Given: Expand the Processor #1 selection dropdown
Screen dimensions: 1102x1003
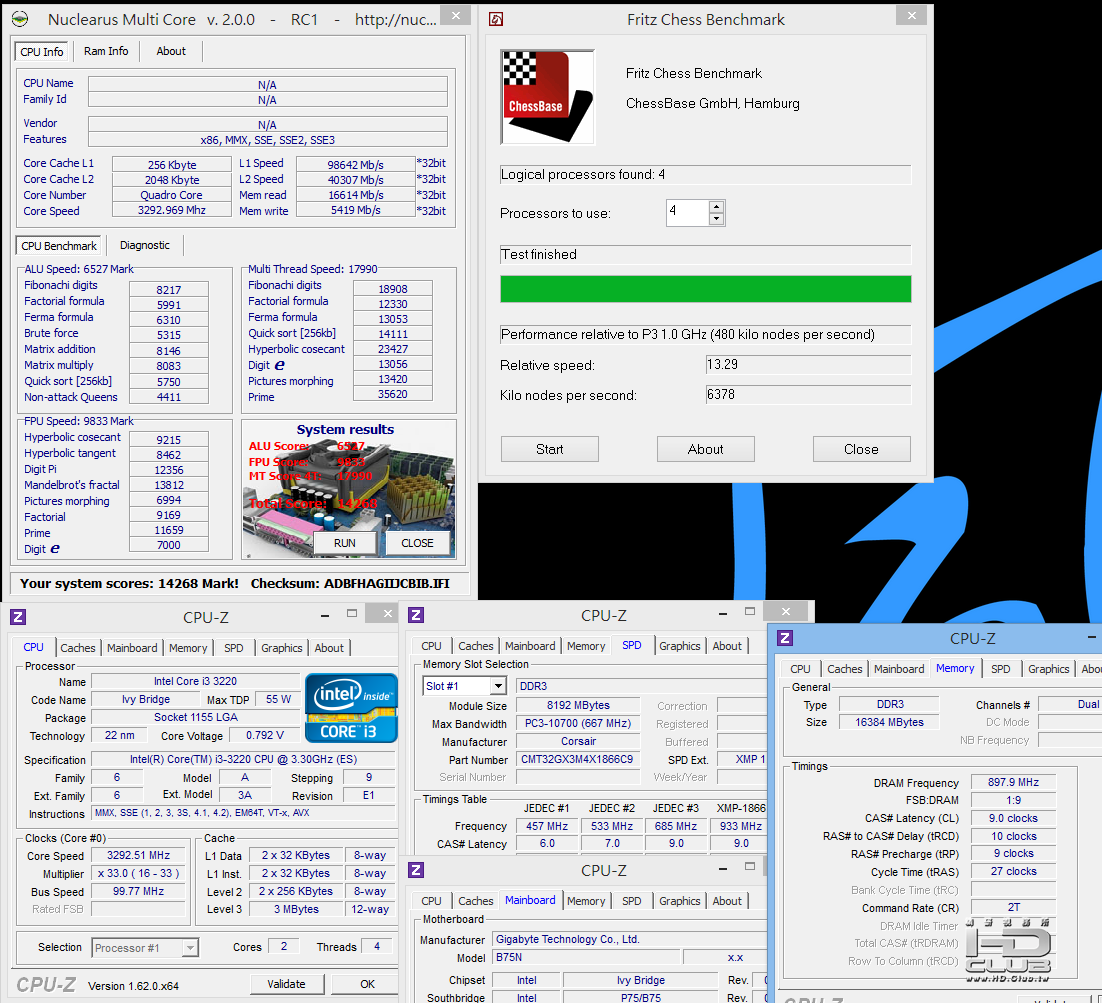Looking at the screenshot, I should coord(190,947).
